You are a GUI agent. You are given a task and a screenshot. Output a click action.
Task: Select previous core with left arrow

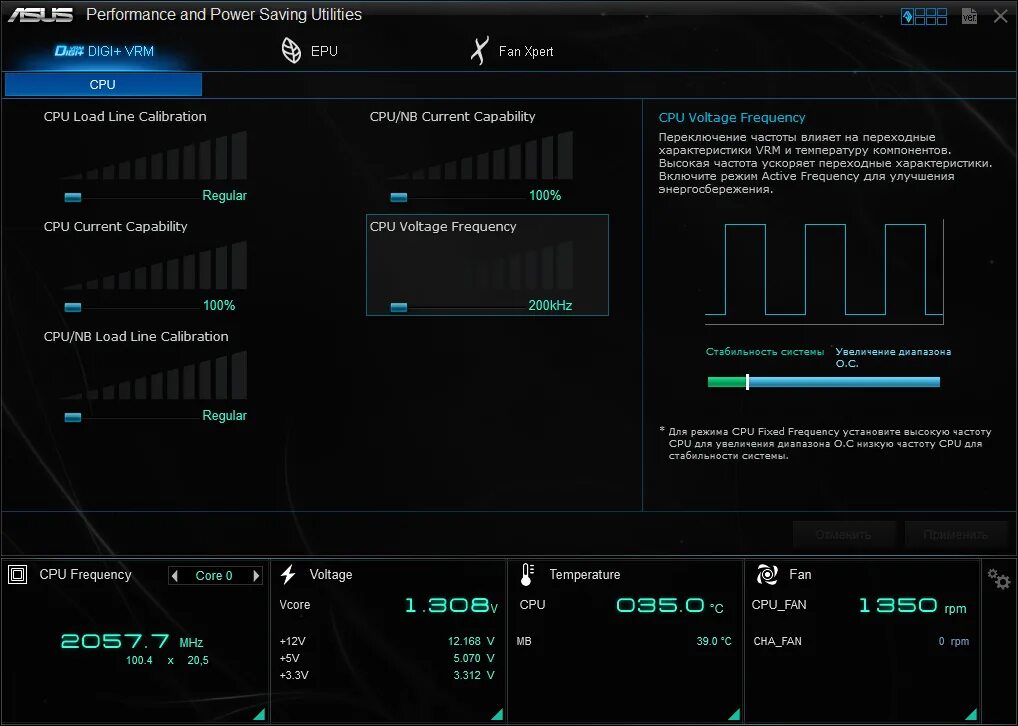(x=174, y=575)
